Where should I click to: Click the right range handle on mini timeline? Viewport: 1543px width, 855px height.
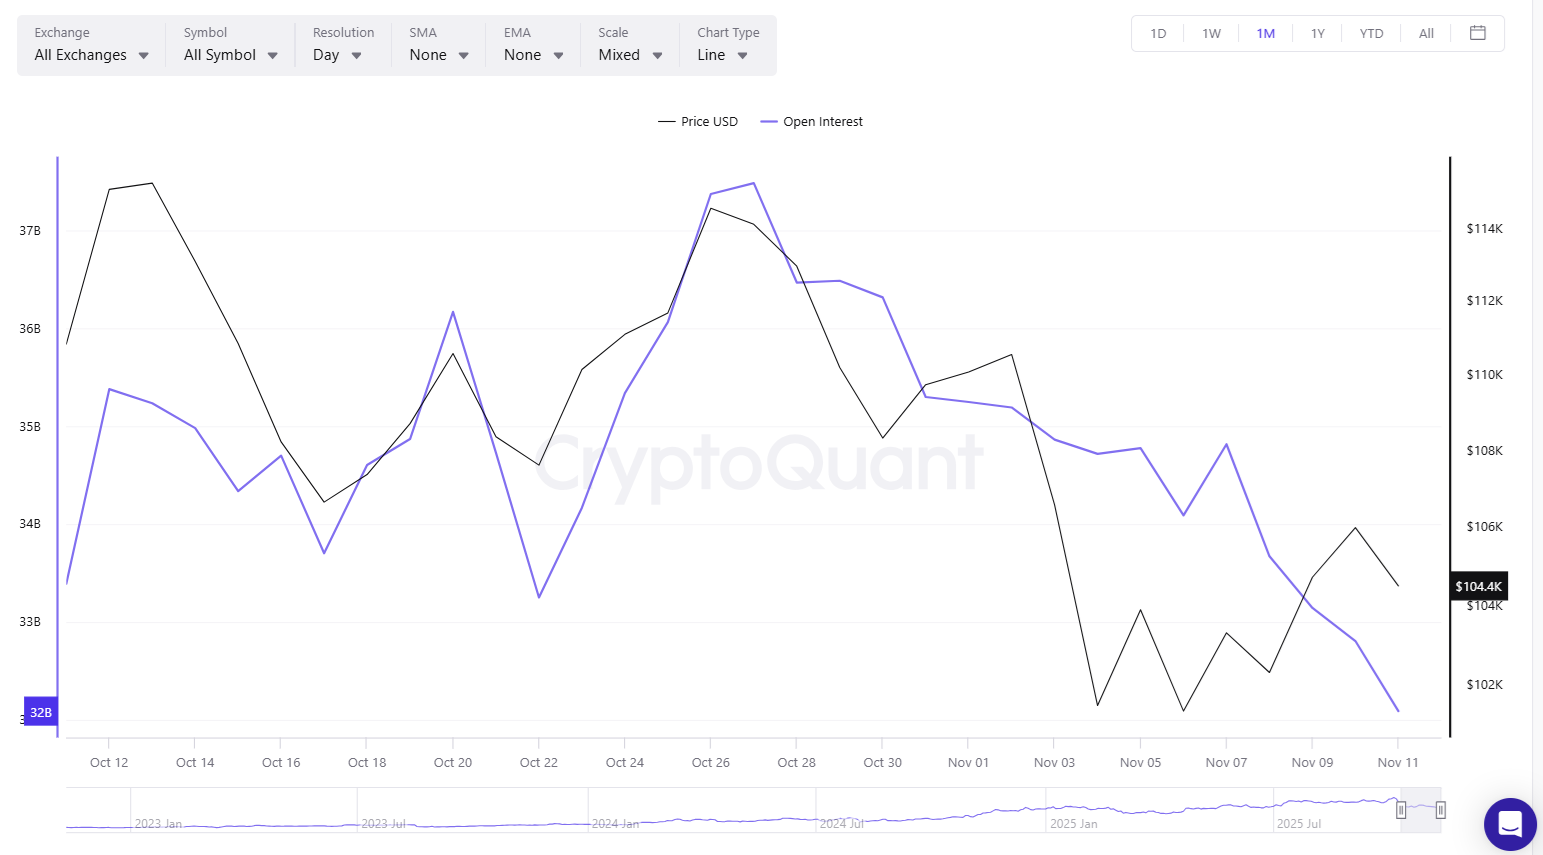point(1440,810)
